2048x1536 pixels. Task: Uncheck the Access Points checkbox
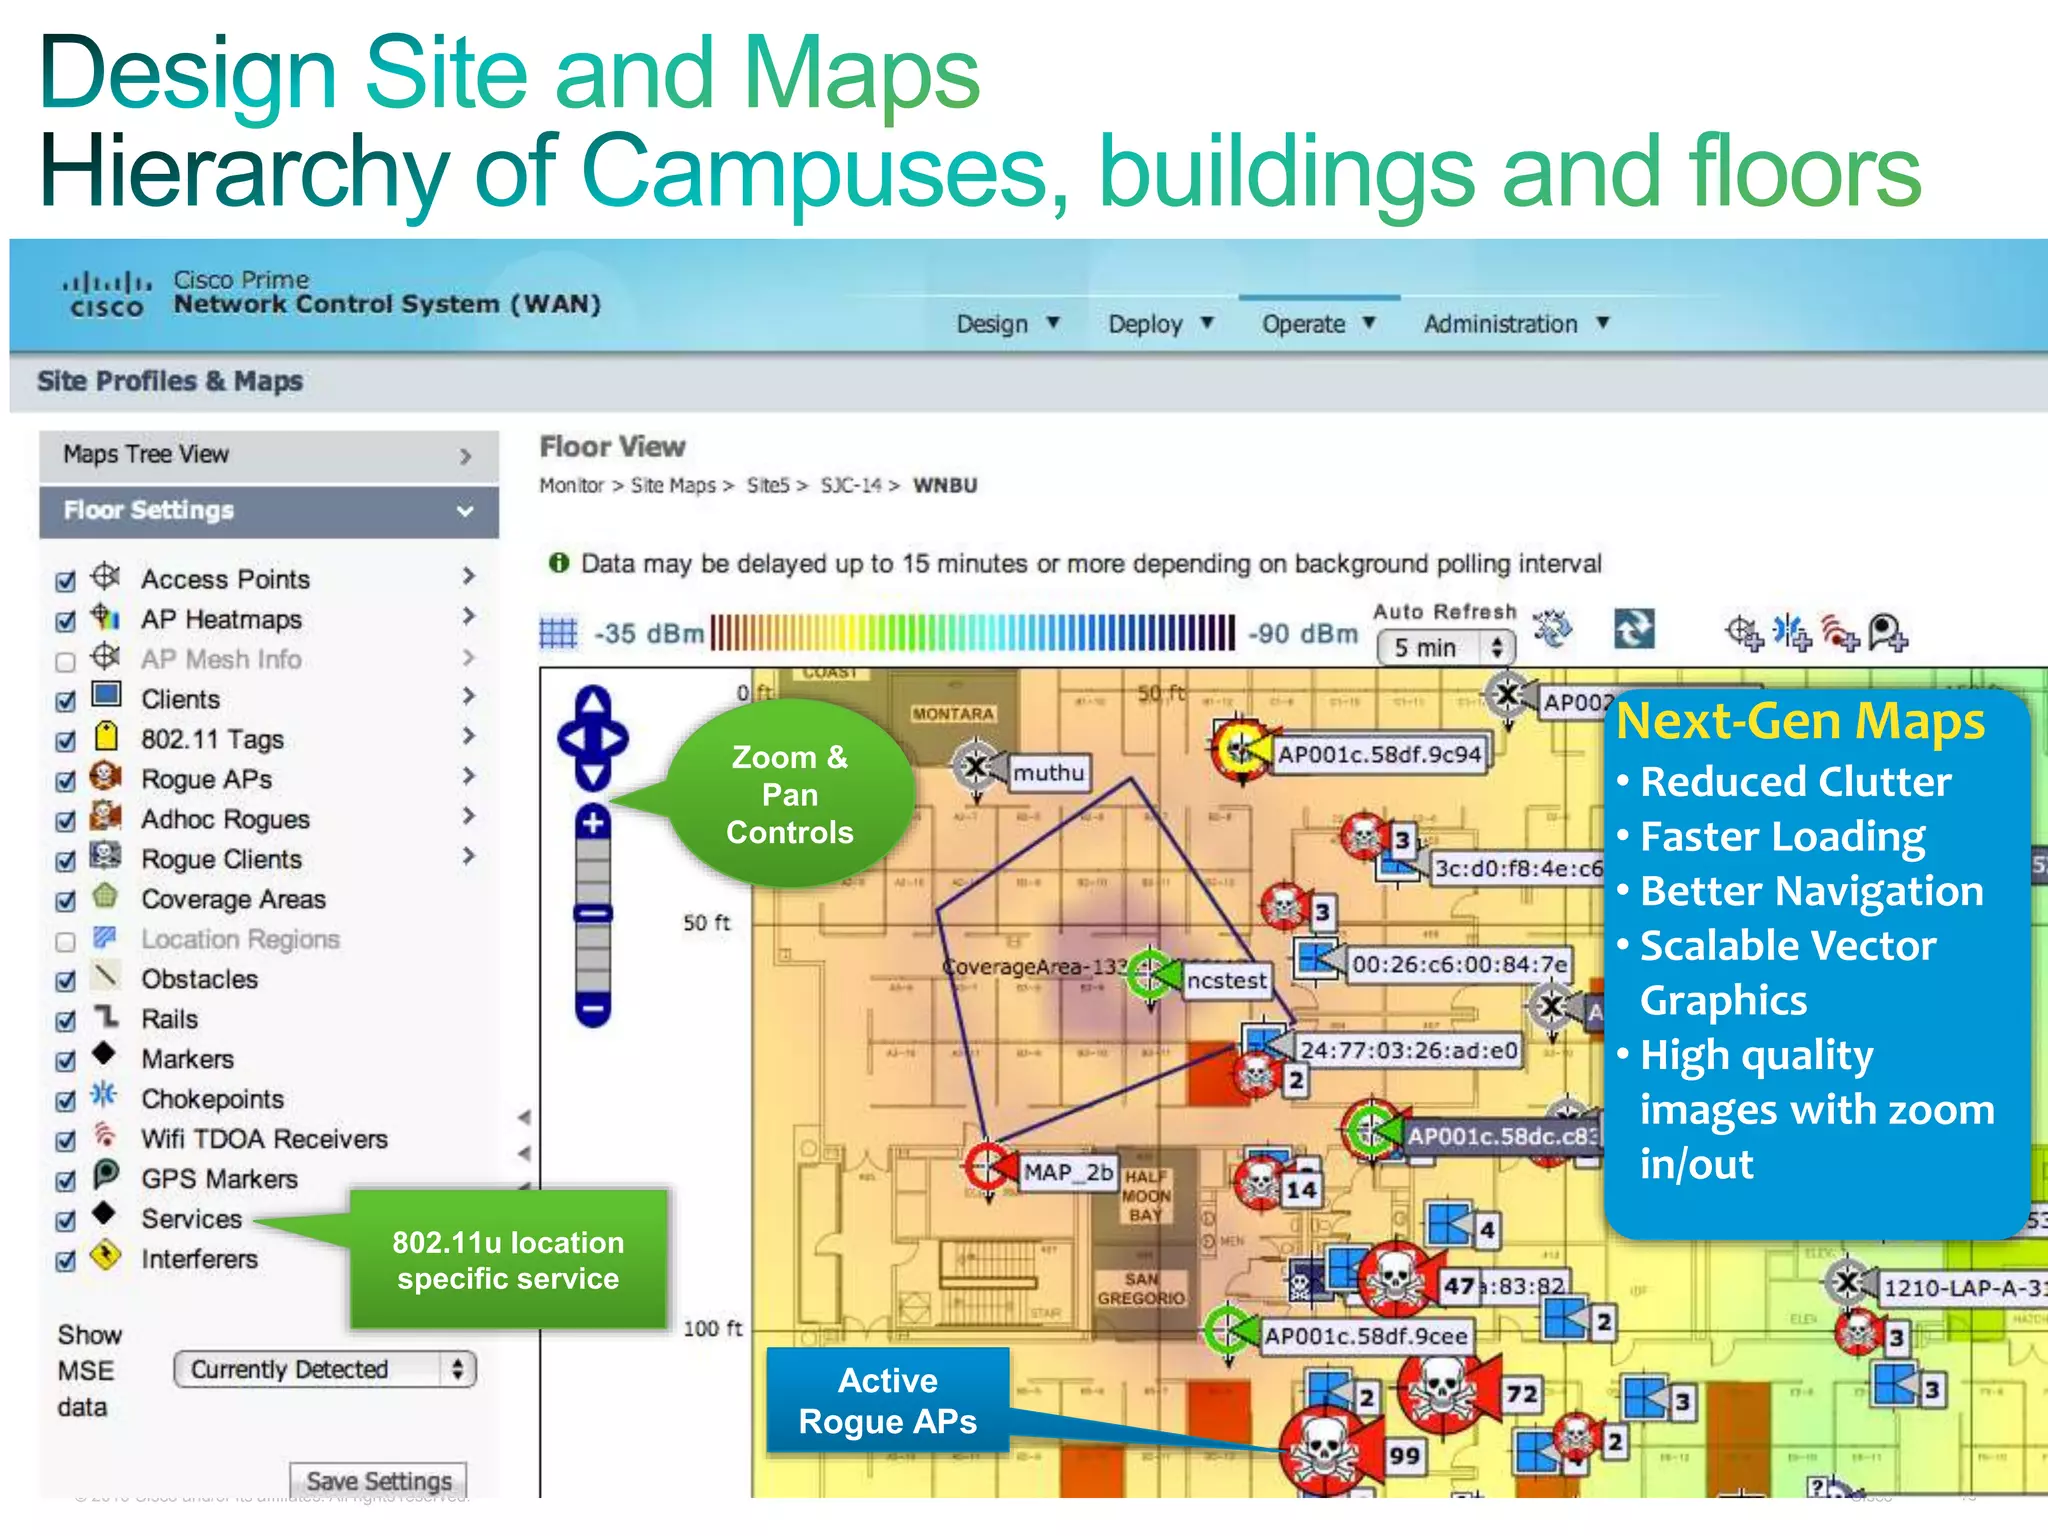click(66, 581)
